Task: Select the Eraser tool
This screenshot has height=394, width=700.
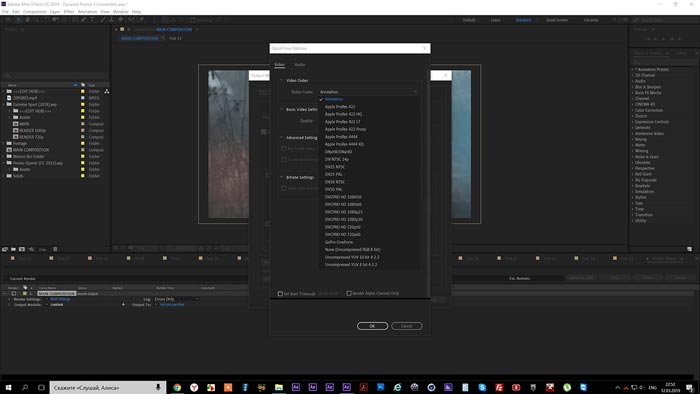Action: point(121,20)
